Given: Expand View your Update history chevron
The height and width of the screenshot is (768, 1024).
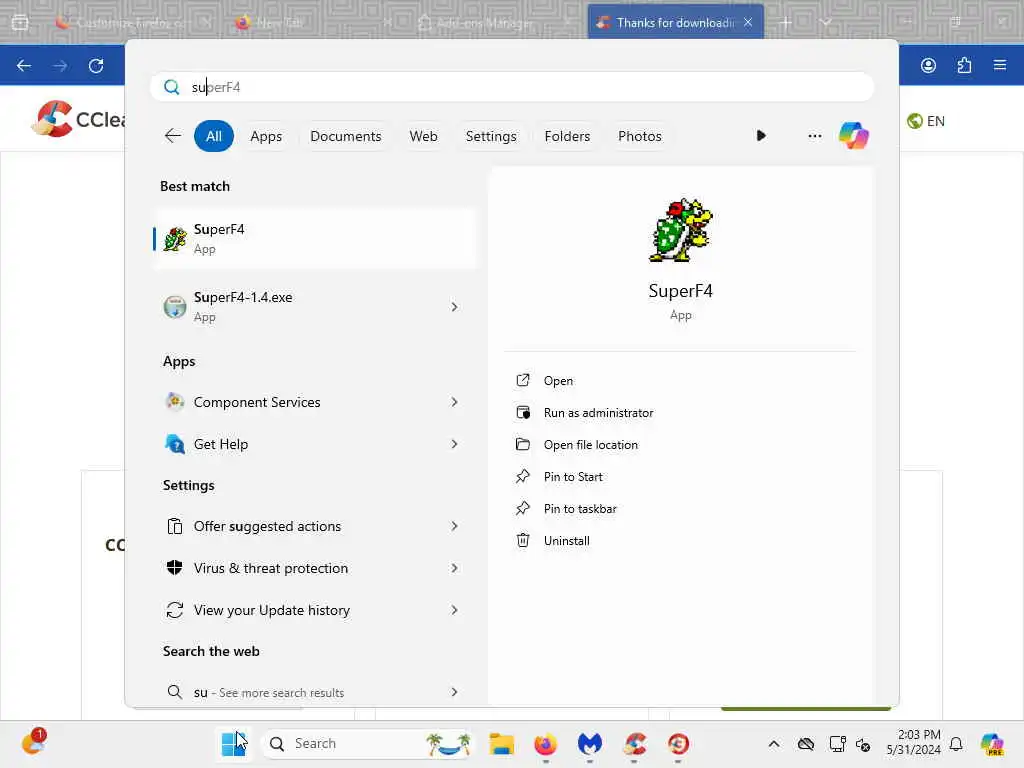Looking at the screenshot, I should (x=454, y=610).
